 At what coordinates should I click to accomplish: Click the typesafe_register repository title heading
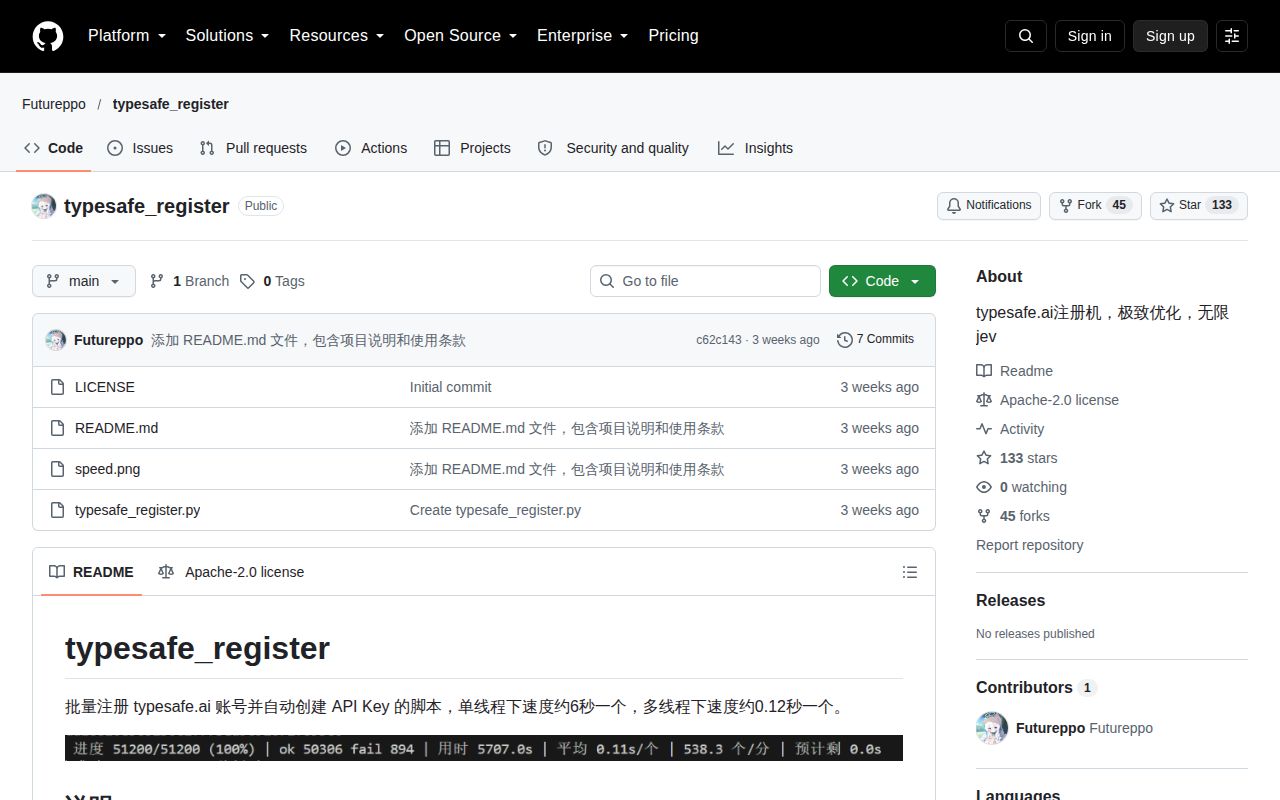tap(147, 206)
